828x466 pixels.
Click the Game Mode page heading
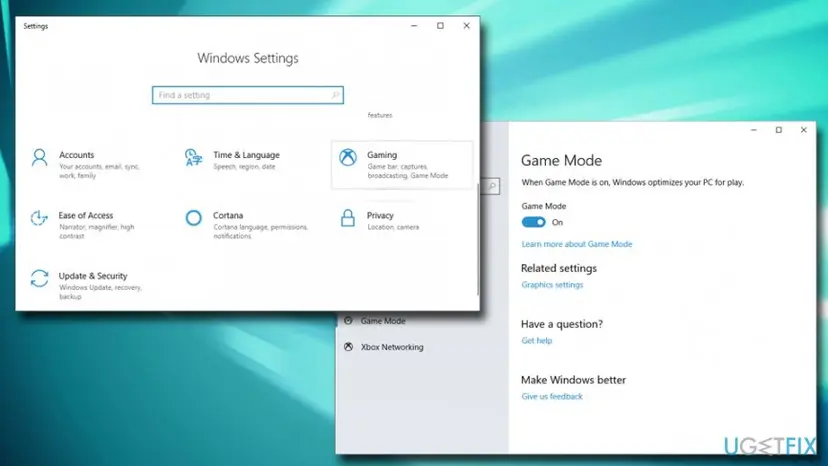(x=561, y=161)
